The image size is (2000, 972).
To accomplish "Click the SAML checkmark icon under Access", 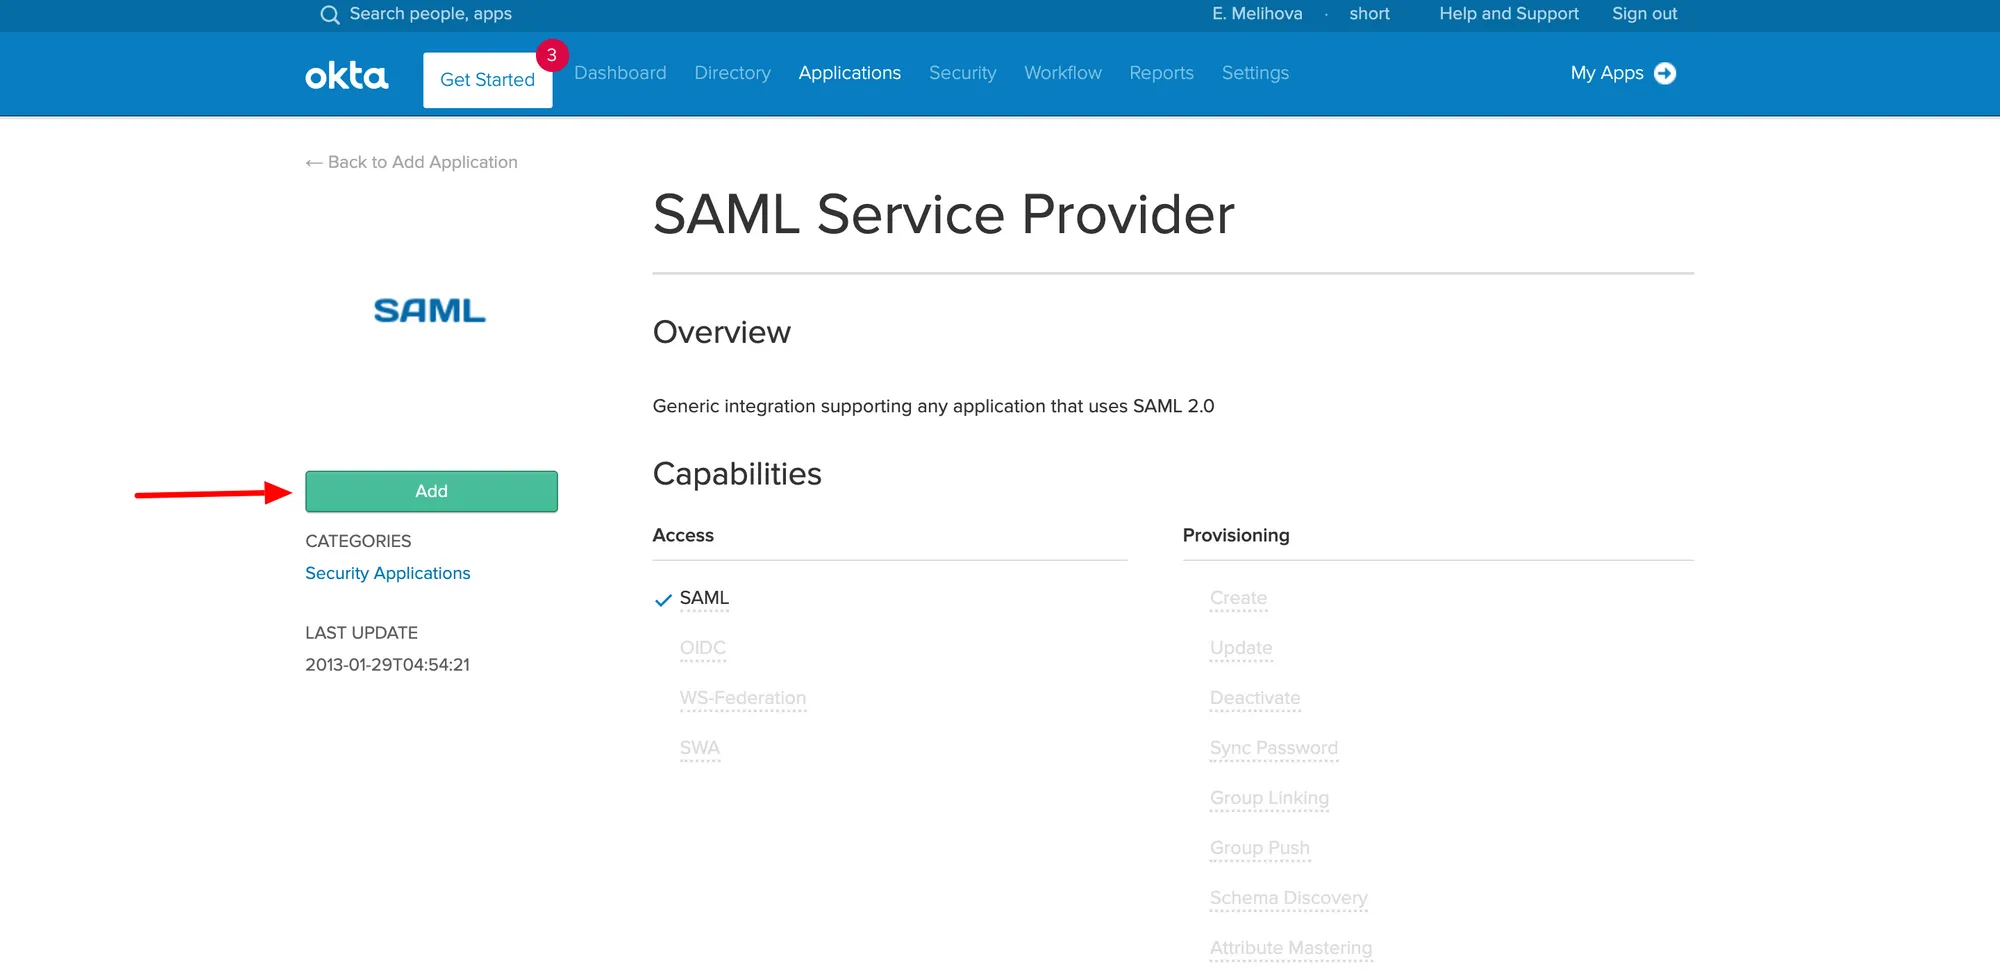I will (x=663, y=600).
